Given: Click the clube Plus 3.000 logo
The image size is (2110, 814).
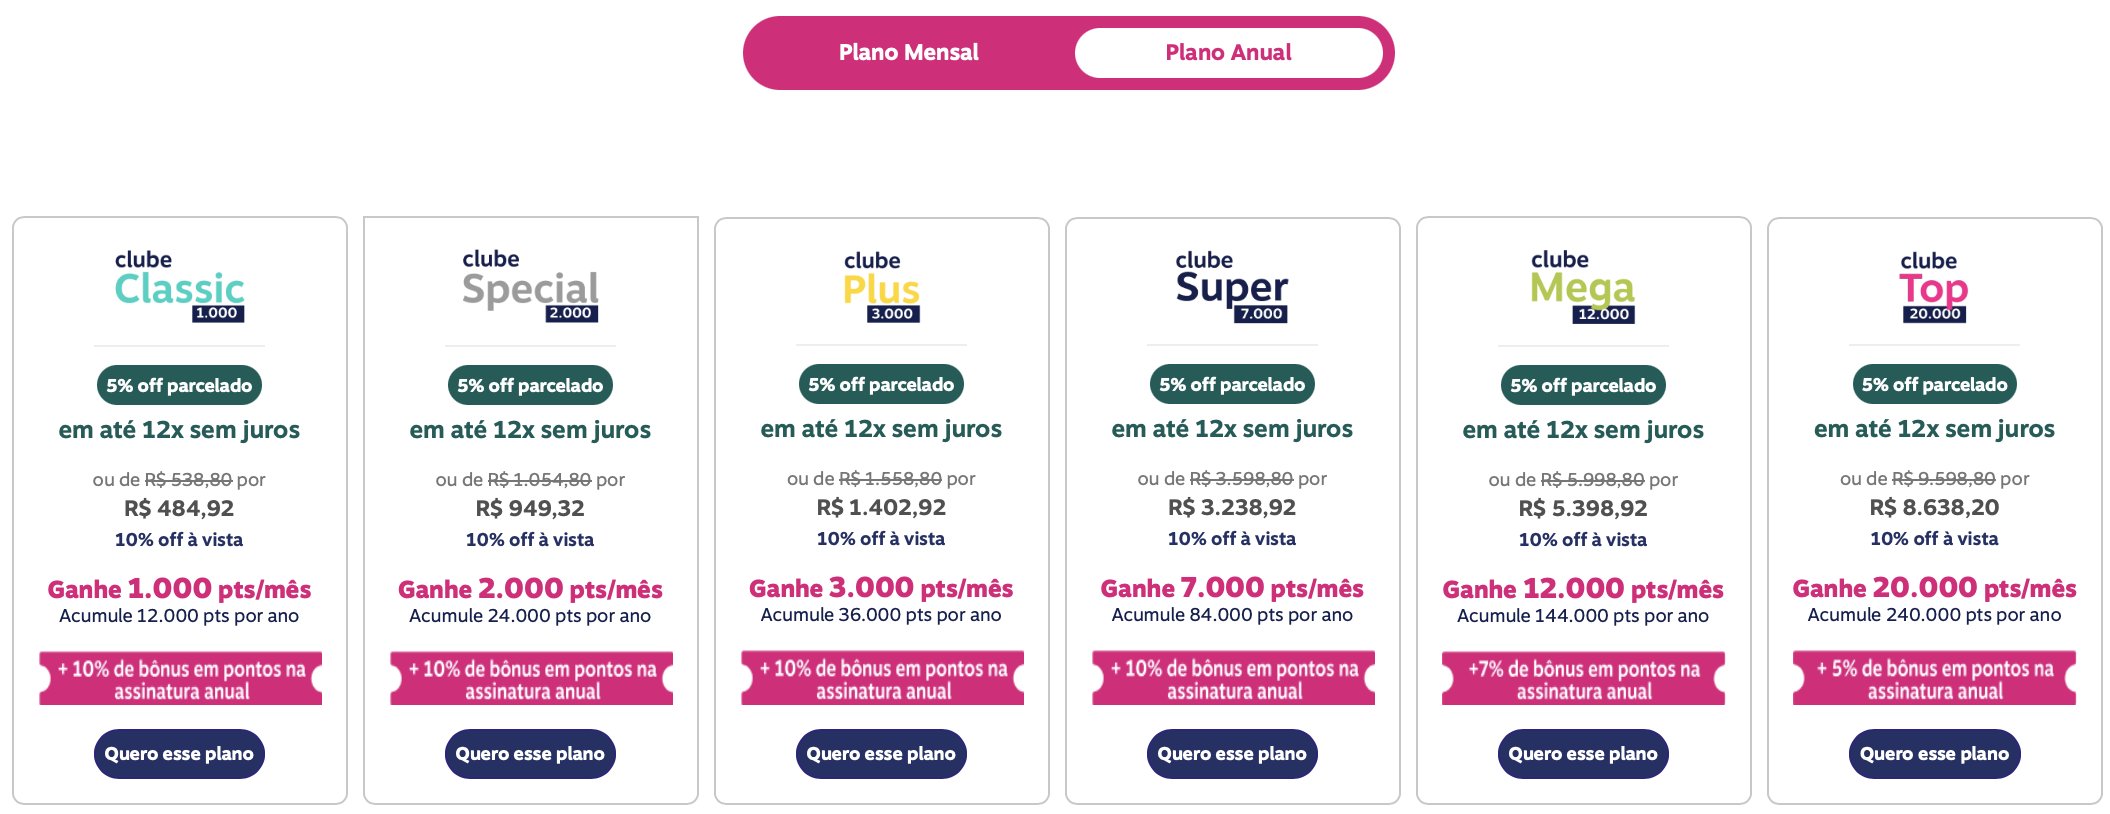Looking at the screenshot, I should [x=881, y=286].
